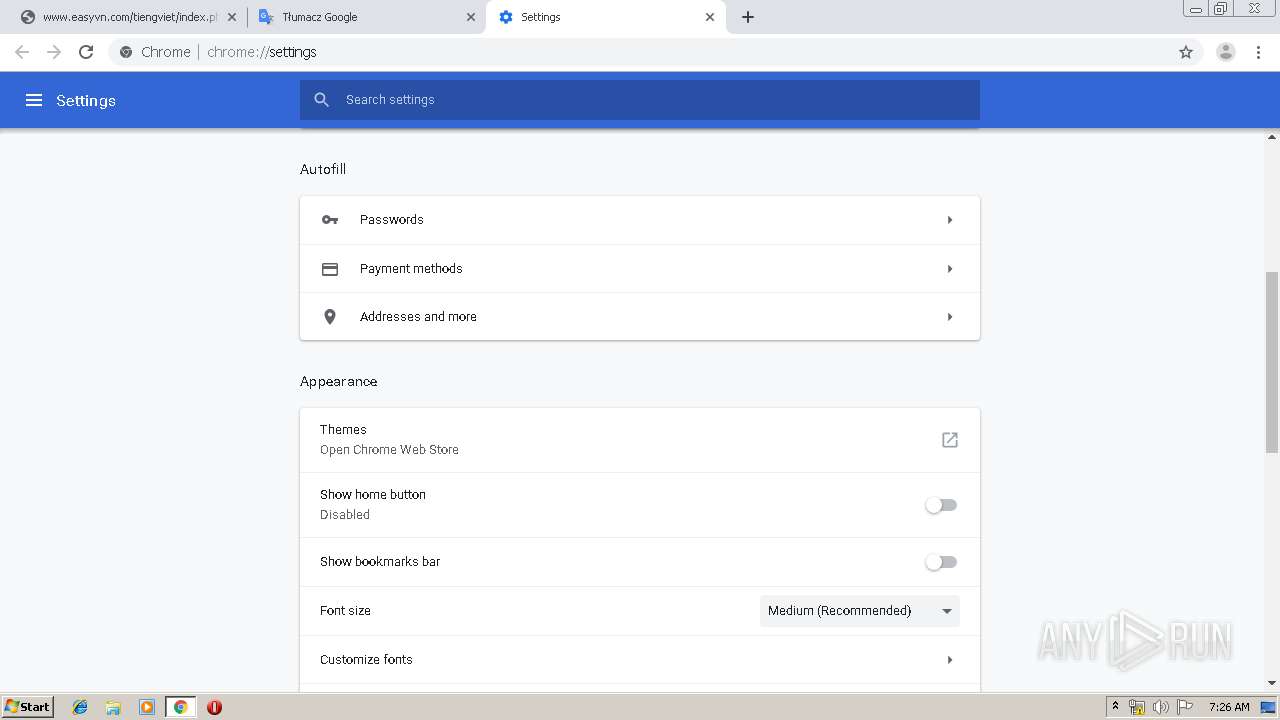1280x720 pixels.
Task: Reload the current page
Action: pyautogui.click(x=86, y=52)
